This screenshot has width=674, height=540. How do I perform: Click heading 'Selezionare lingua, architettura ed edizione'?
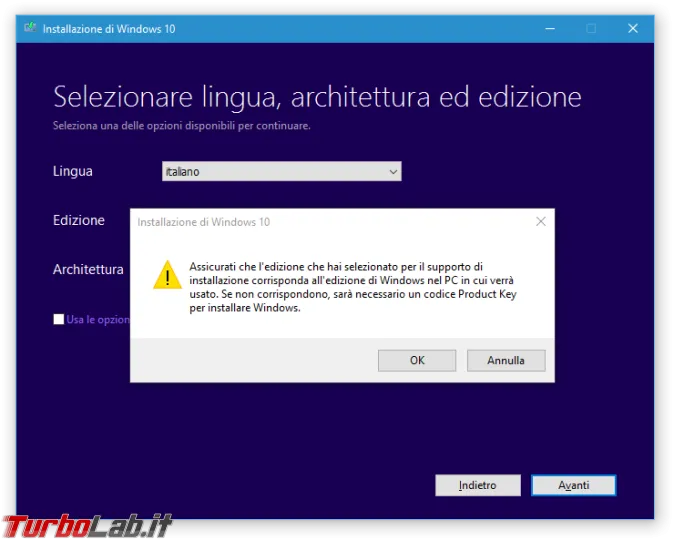tap(317, 97)
